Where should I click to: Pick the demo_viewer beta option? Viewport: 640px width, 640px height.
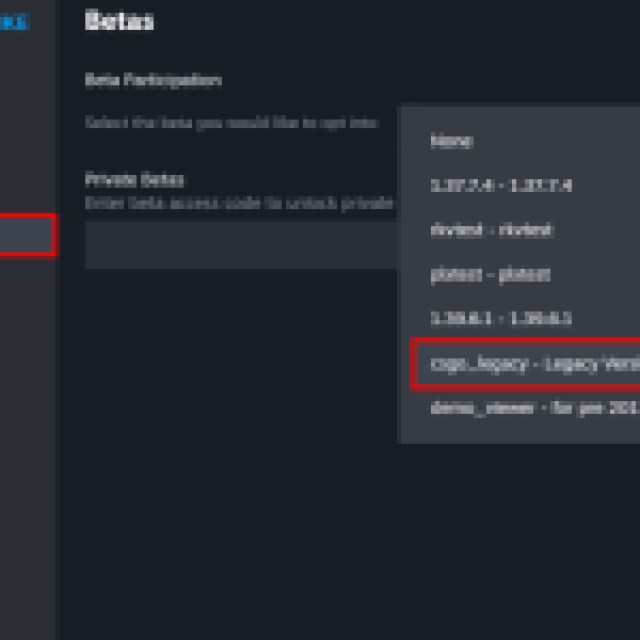tap(532, 408)
